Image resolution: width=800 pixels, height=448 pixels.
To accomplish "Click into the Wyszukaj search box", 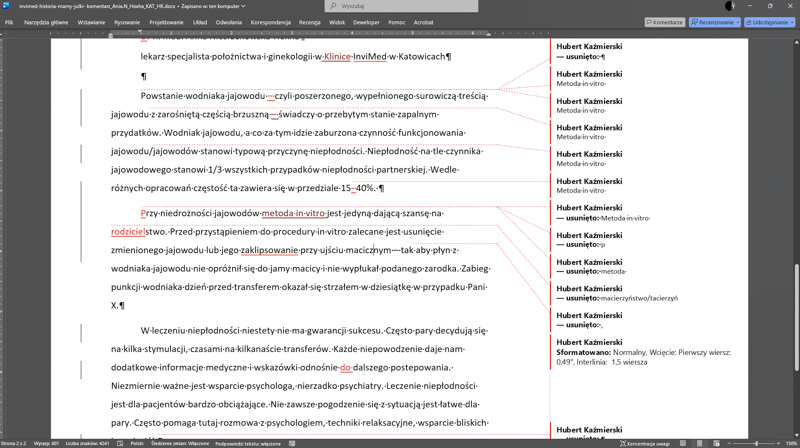I will click(x=400, y=6).
